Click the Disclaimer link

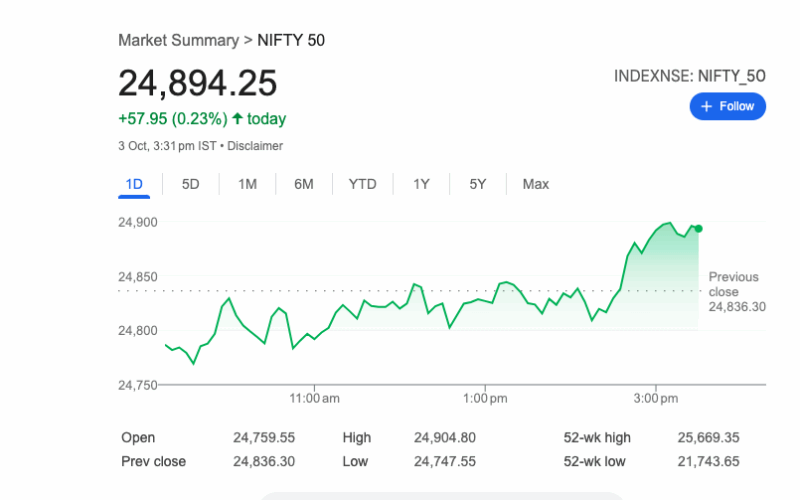255,146
